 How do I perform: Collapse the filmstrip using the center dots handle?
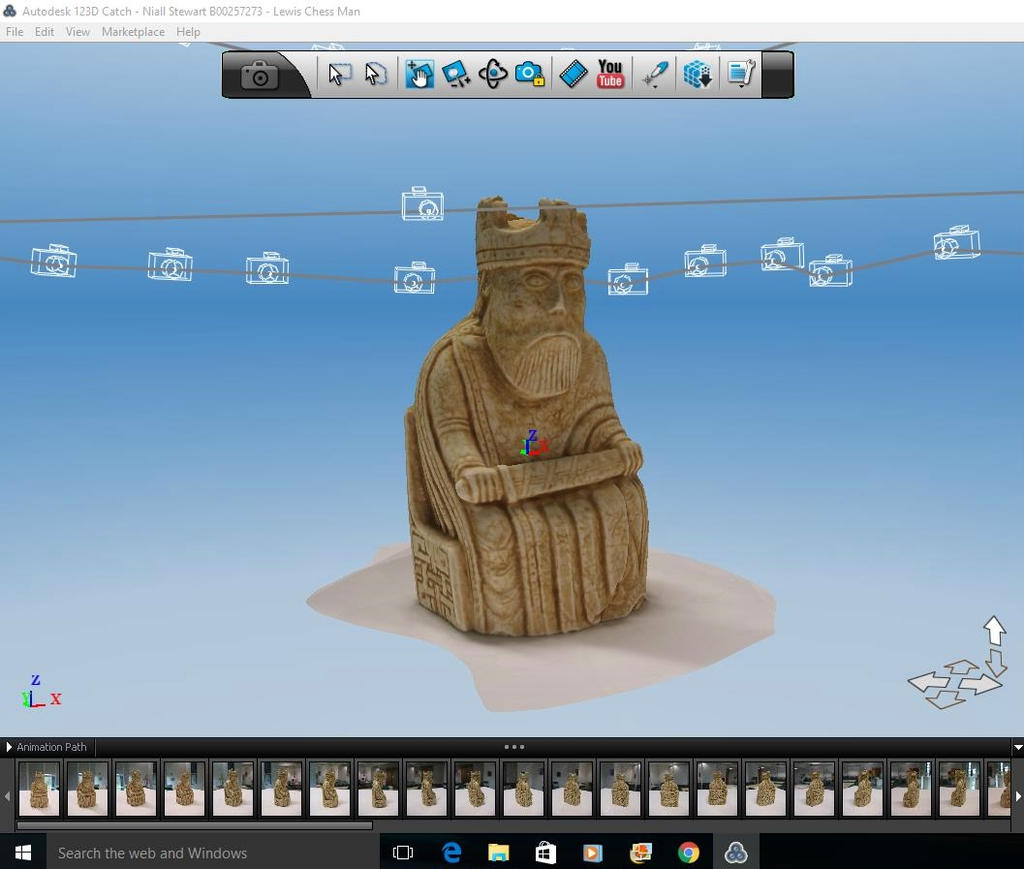click(x=515, y=746)
